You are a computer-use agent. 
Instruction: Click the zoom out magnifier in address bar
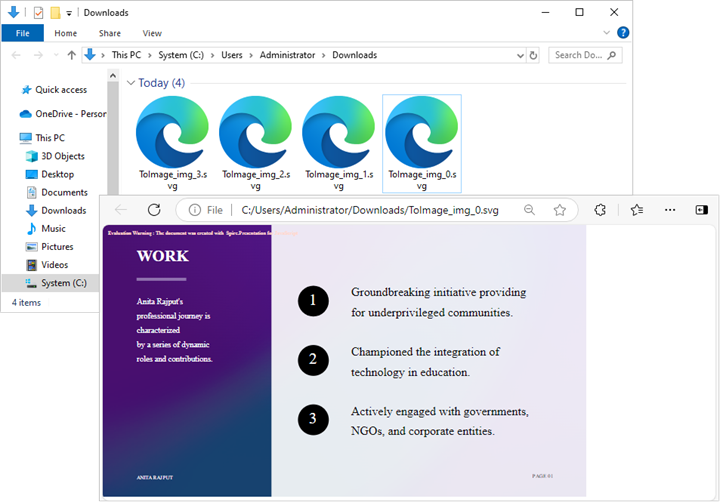pyautogui.click(x=529, y=210)
